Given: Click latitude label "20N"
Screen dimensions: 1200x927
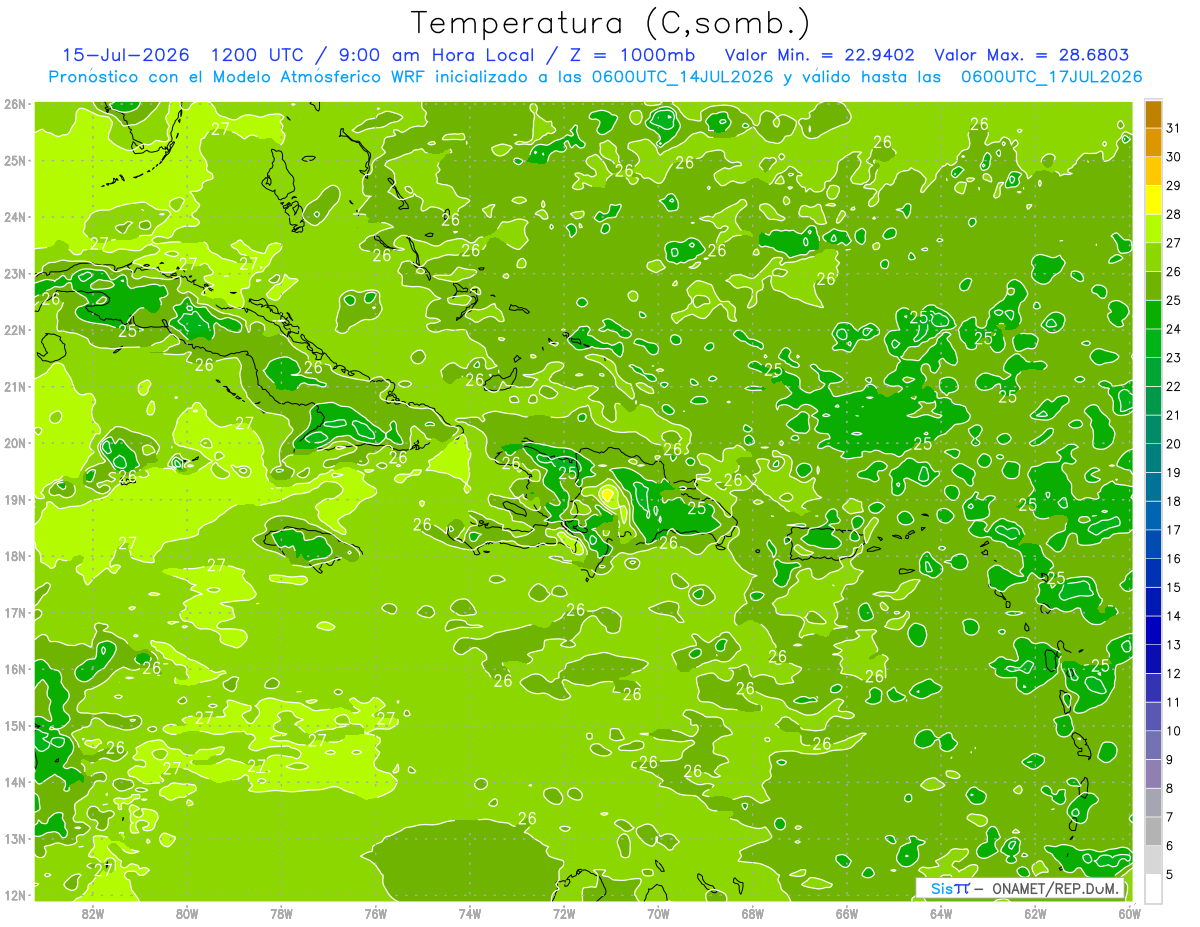Looking at the screenshot, I should point(14,443).
